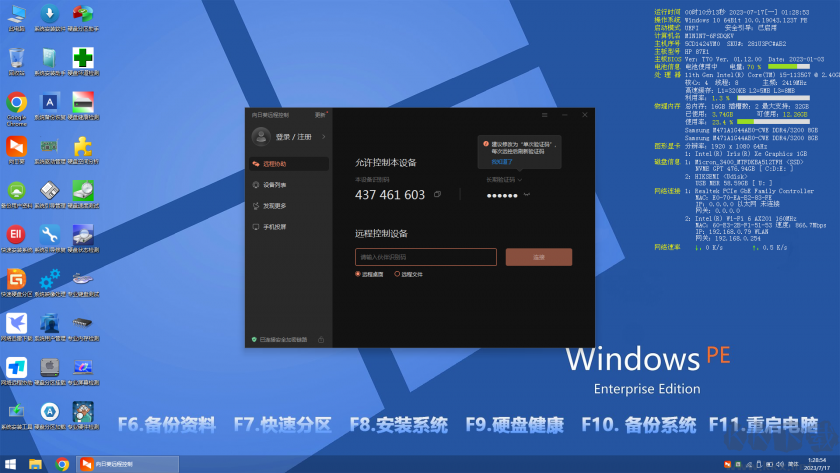This screenshot has width=840, height=473.
Task: Open 系统安装工具 desktop icon
Action: coord(17,416)
